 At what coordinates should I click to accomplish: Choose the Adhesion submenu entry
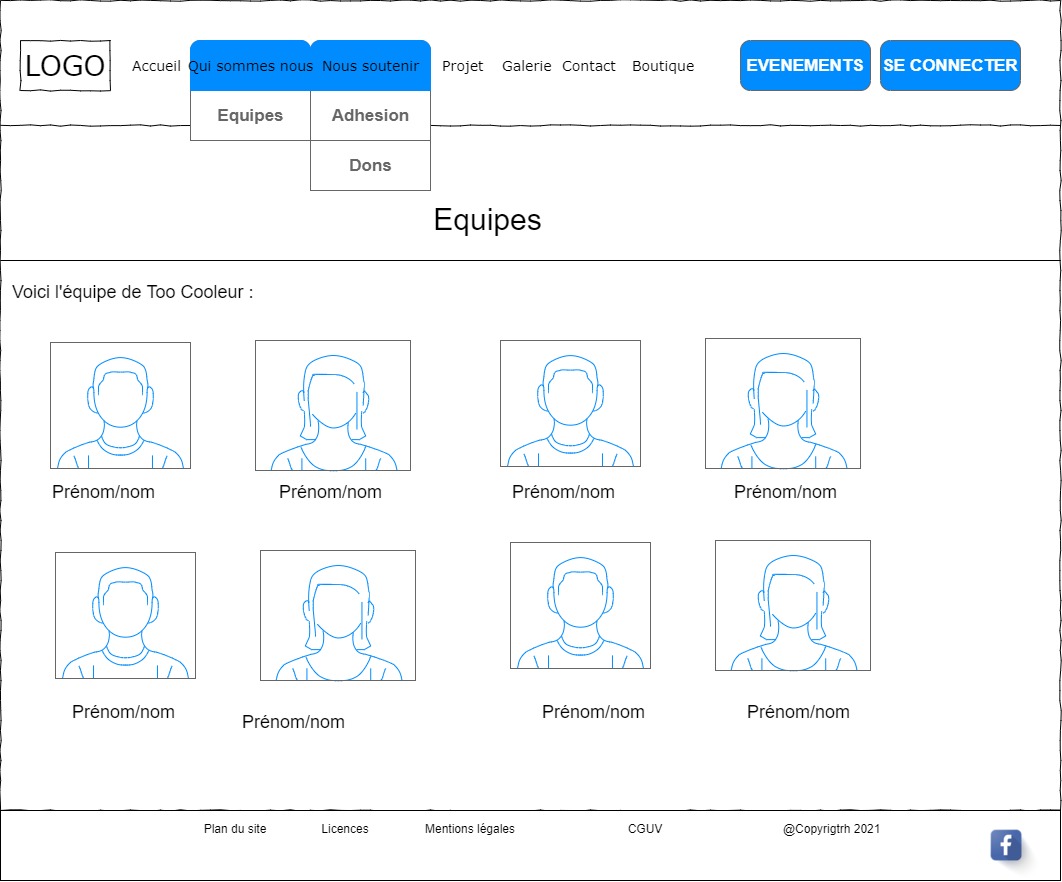pyautogui.click(x=370, y=116)
